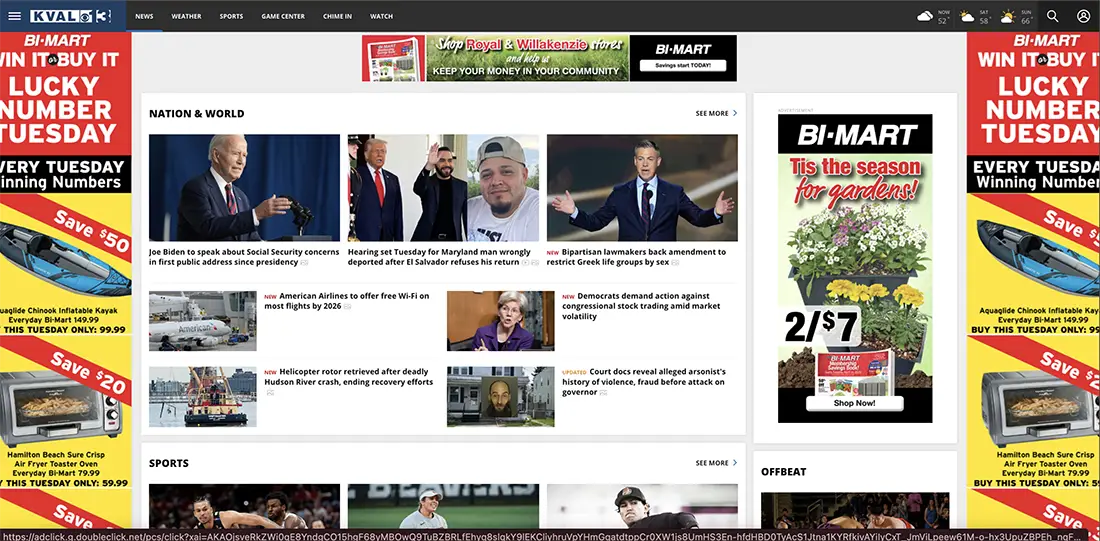1100x541 pixels.
Task: Click the Bi-Mart top banner advertisement
Action: (x=549, y=58)
